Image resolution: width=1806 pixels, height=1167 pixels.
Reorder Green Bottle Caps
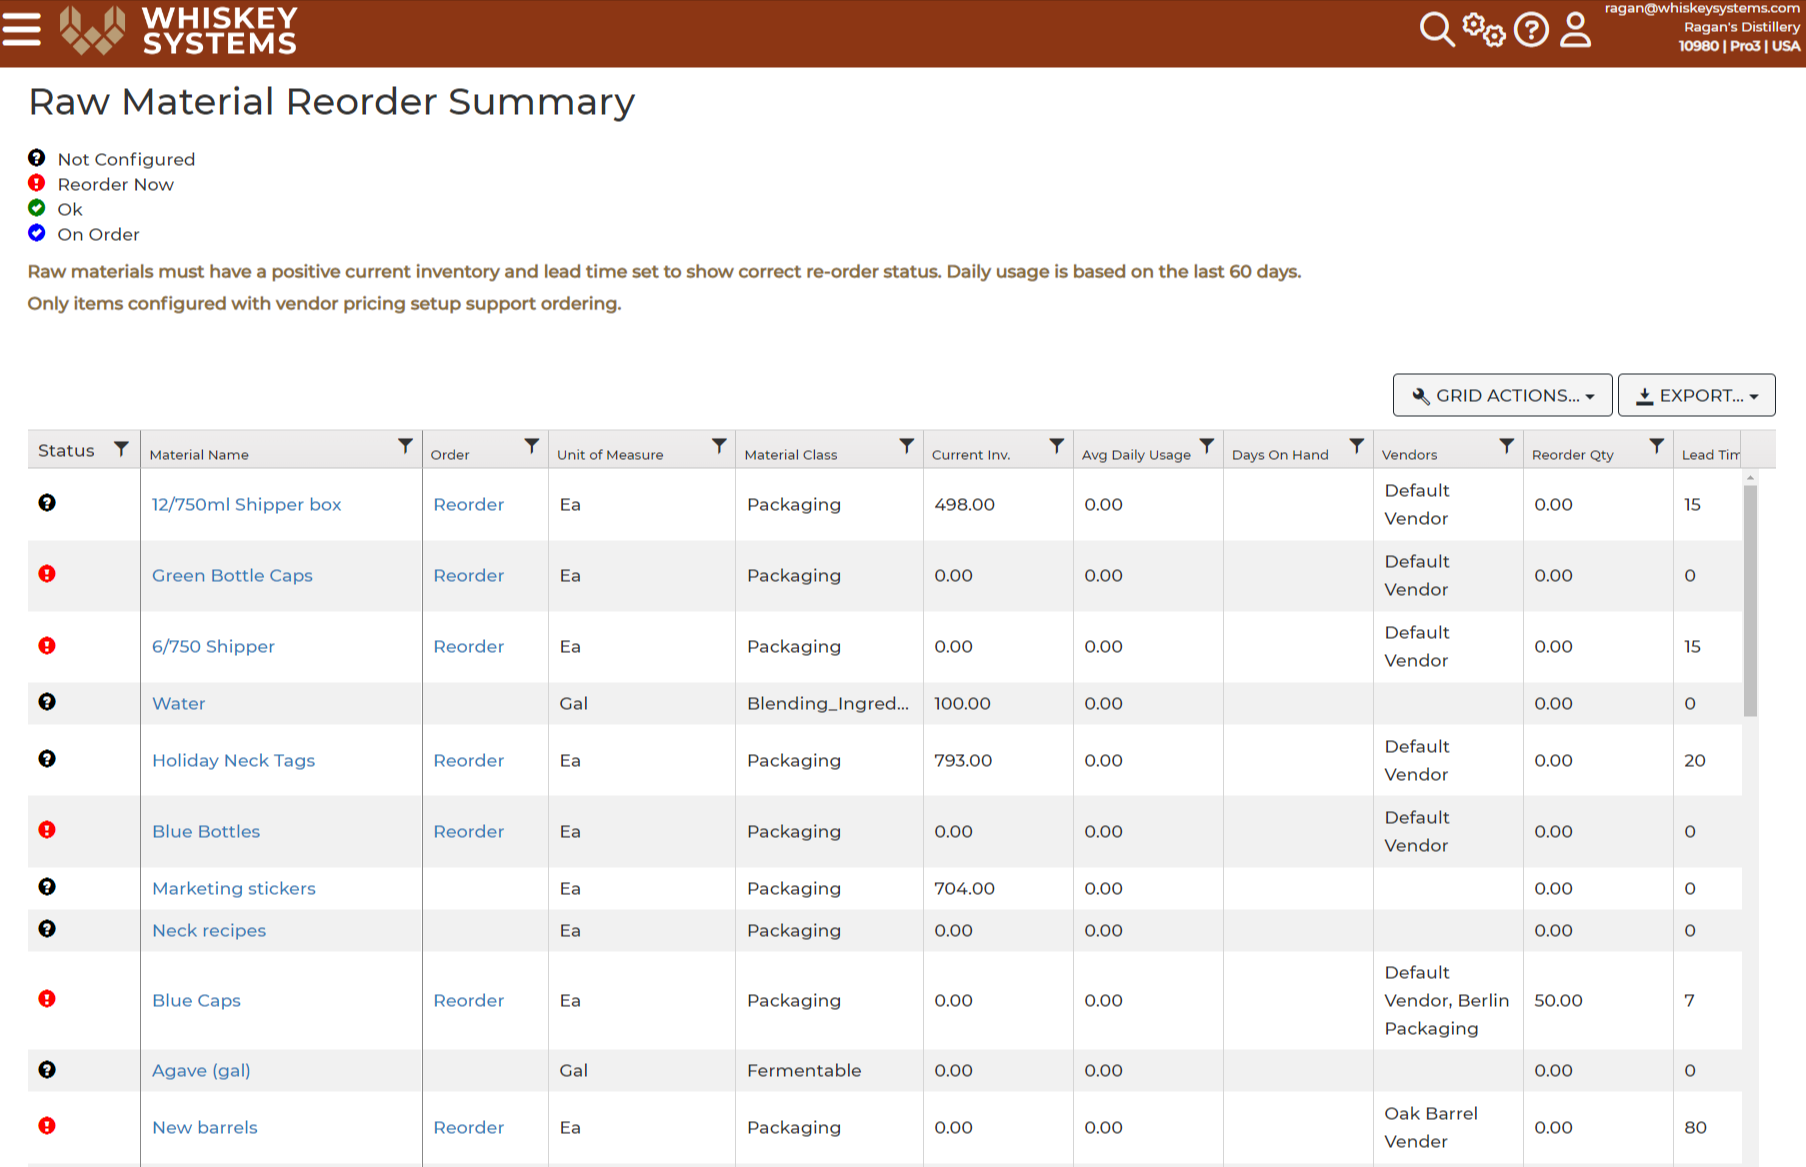click(x=468, y=576)
